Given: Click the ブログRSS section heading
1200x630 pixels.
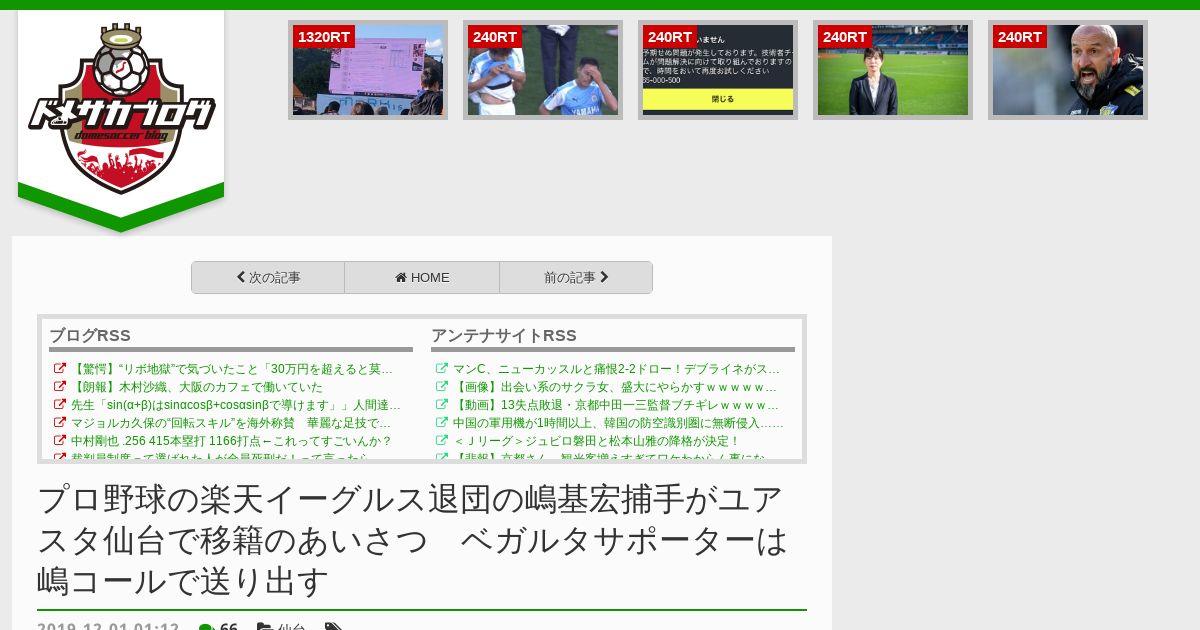Looking at the screenshot, I should (x=90, y=336).
